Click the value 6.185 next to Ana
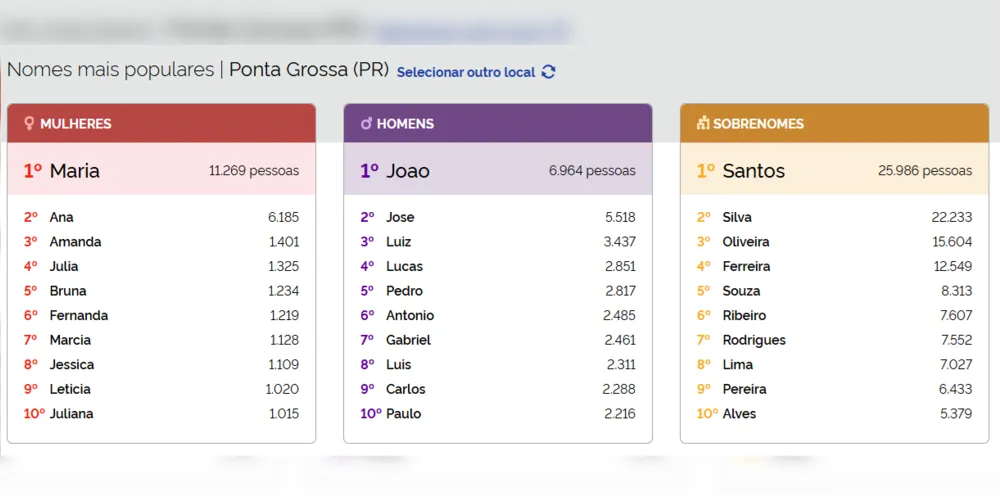 [x=283, y=217]
